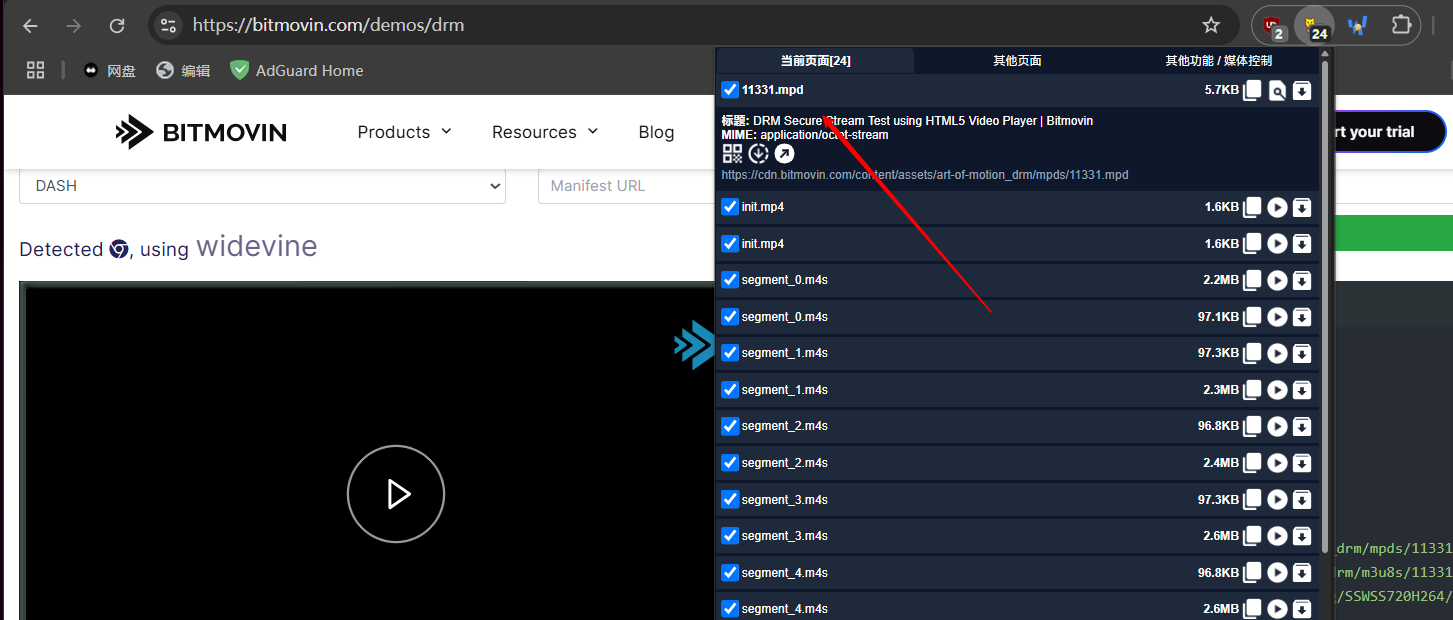Uncheck the 2.4MB segment_2.m4s checkbox
1453x620 pixels.
click(730, 463)
